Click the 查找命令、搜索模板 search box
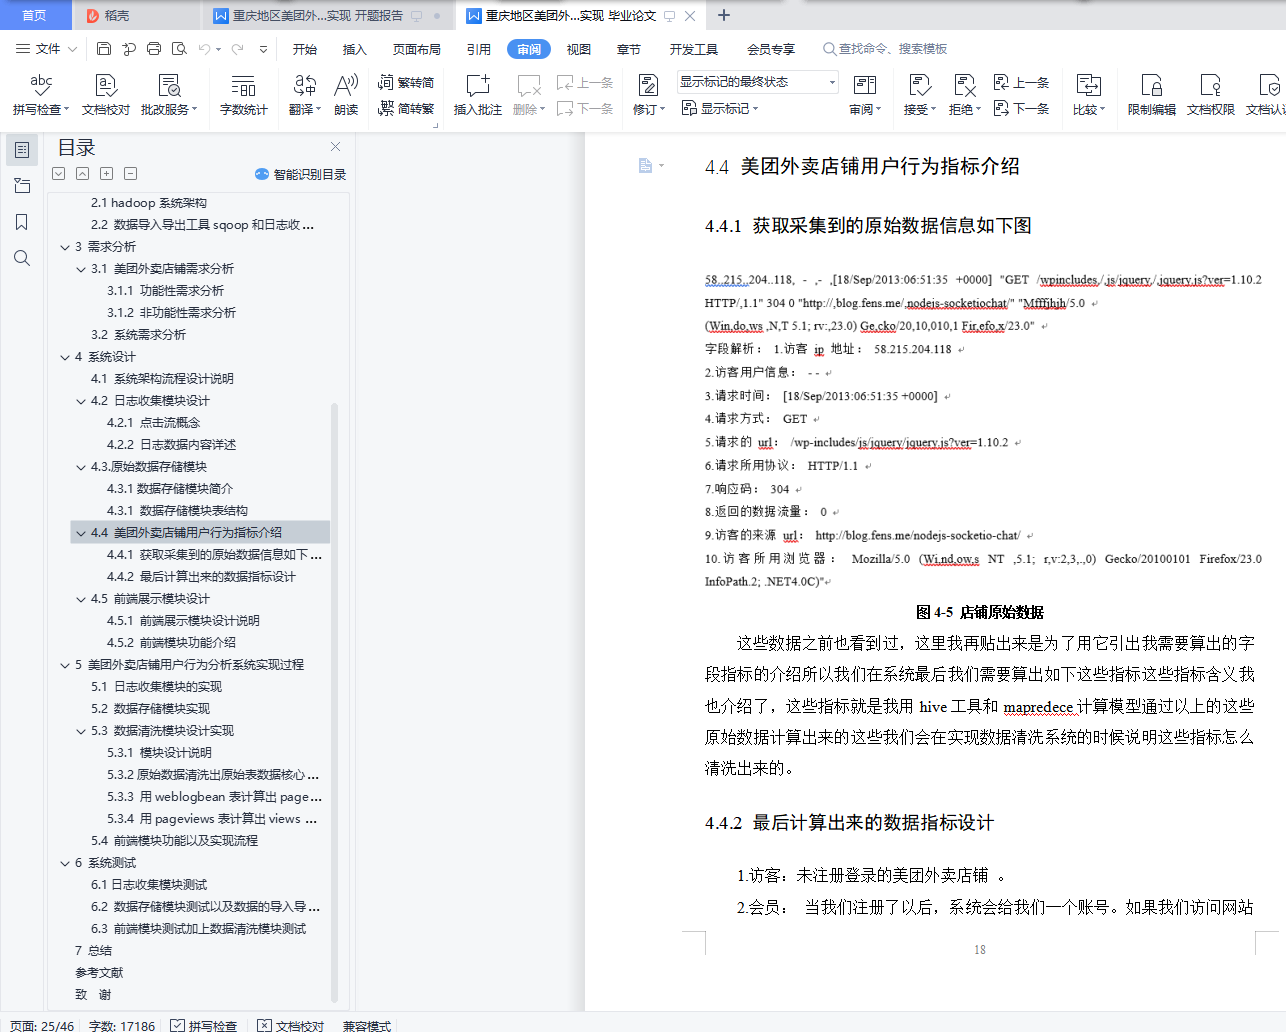This screenshot has width=1286, height=1032. click(885, 49)
